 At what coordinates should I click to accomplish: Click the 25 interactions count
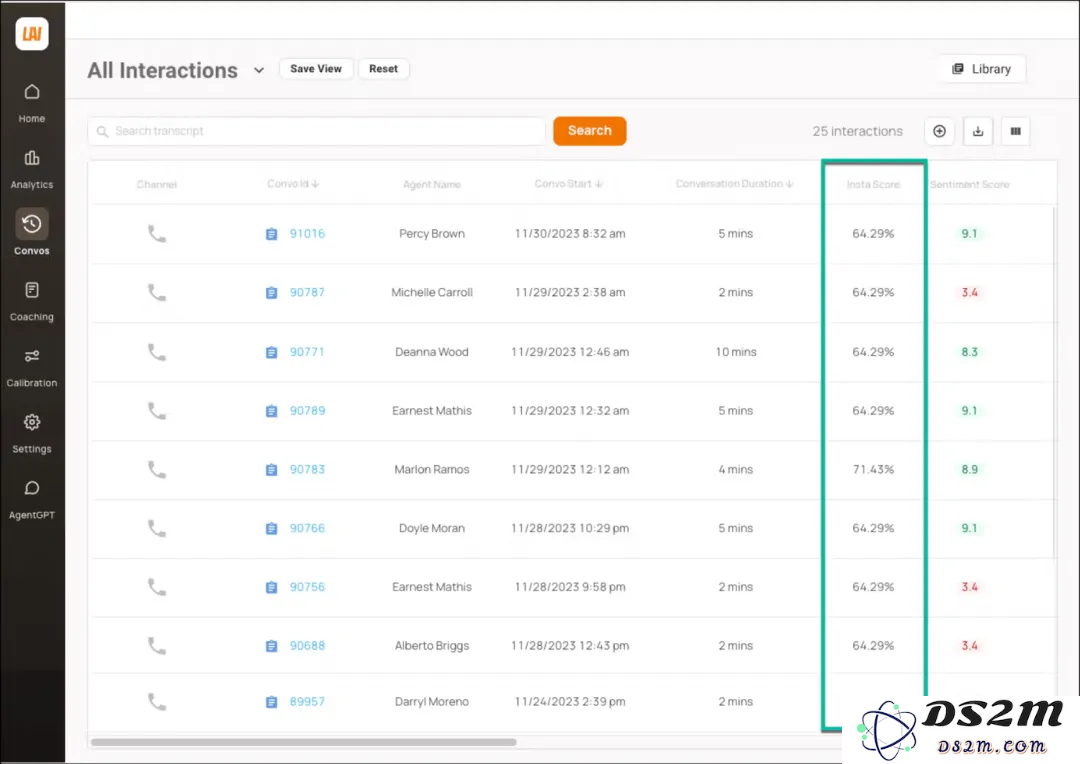858,131
